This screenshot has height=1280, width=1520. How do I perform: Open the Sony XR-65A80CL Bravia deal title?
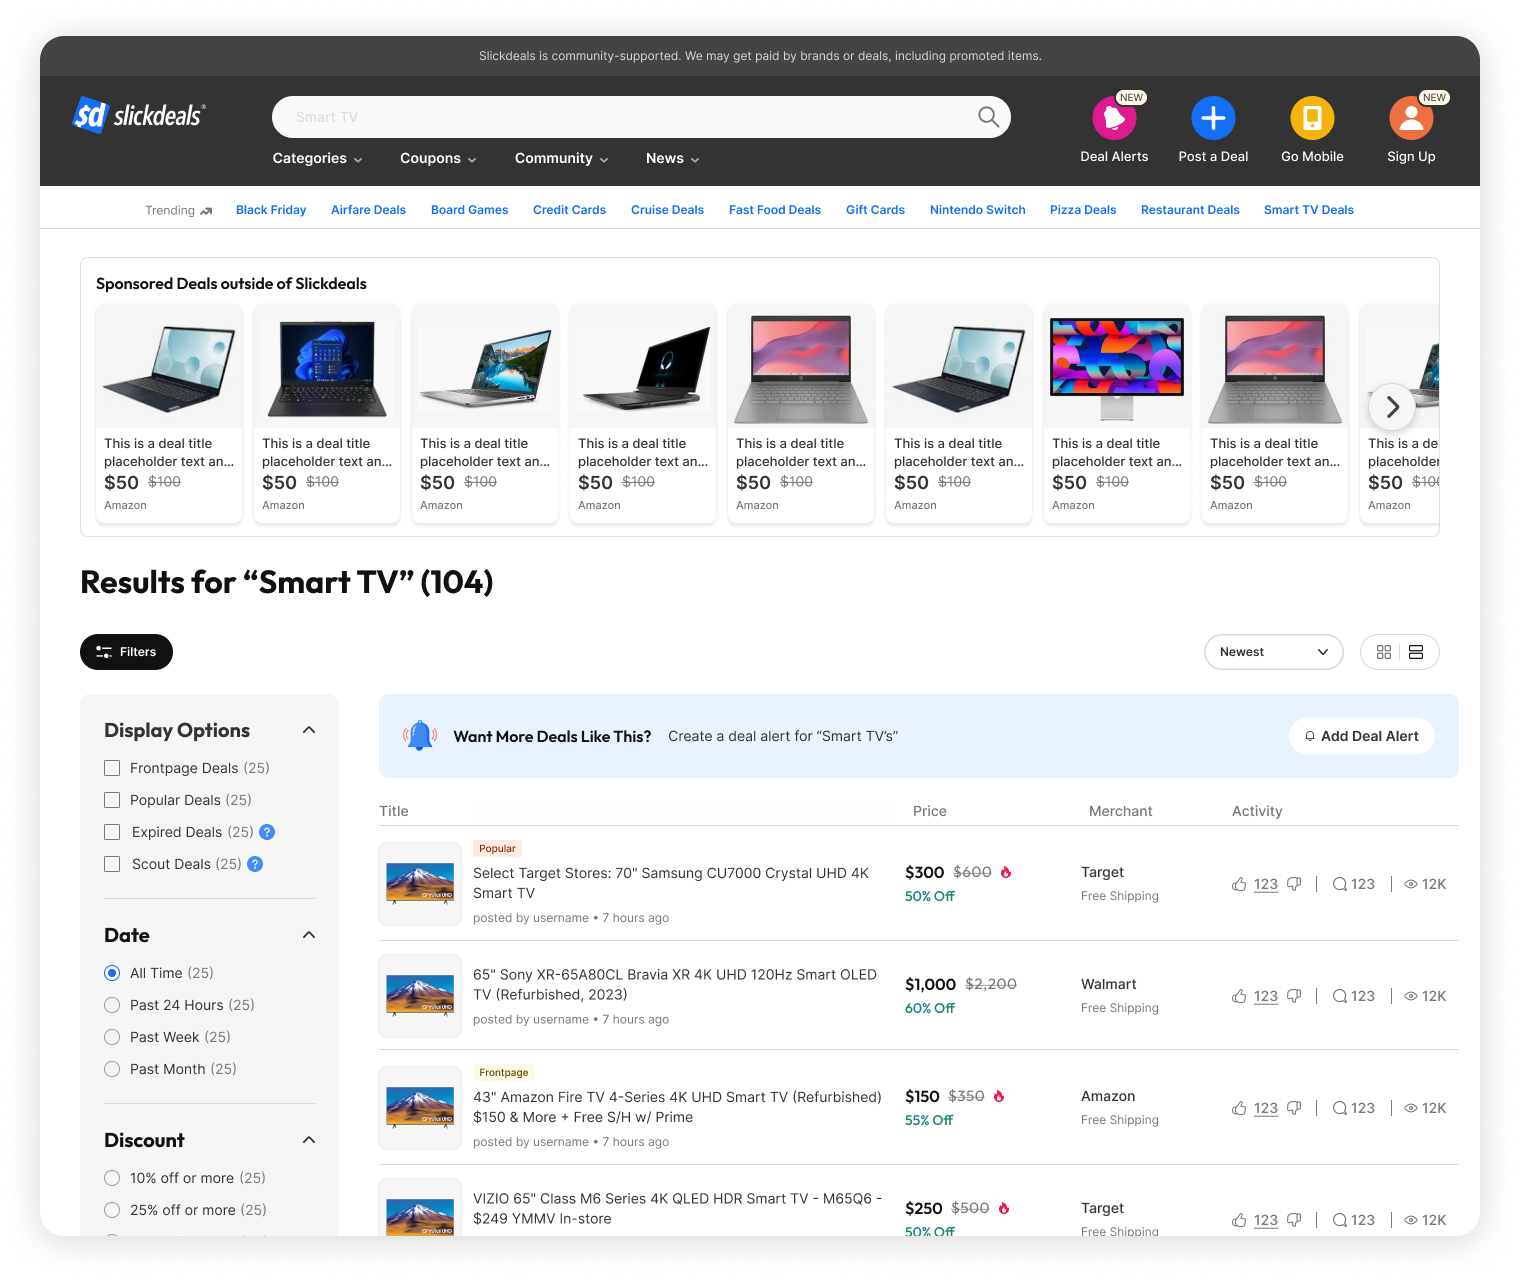[x=675, y=985]
